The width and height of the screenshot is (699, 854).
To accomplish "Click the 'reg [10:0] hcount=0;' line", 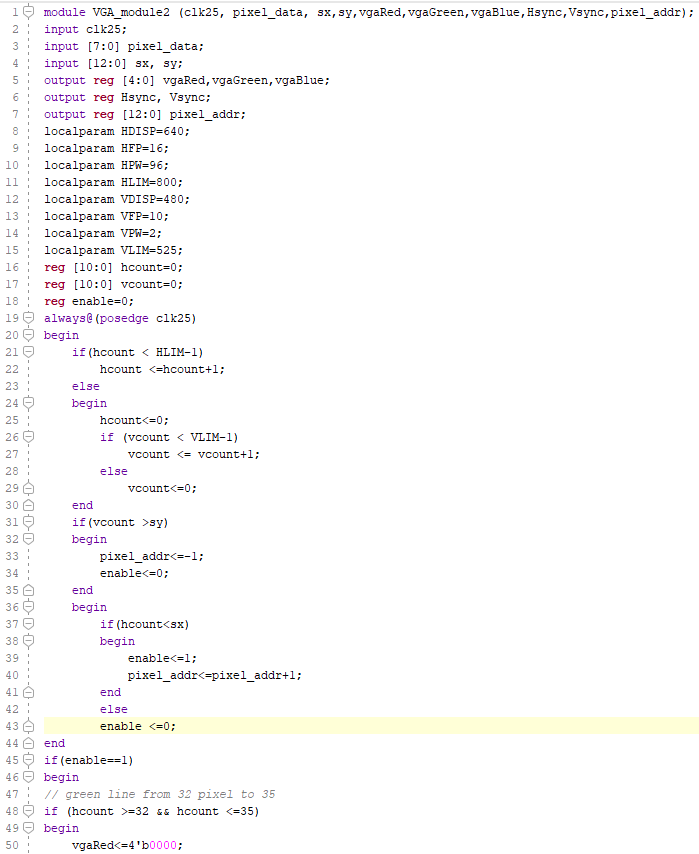I will tap(113, 267).
